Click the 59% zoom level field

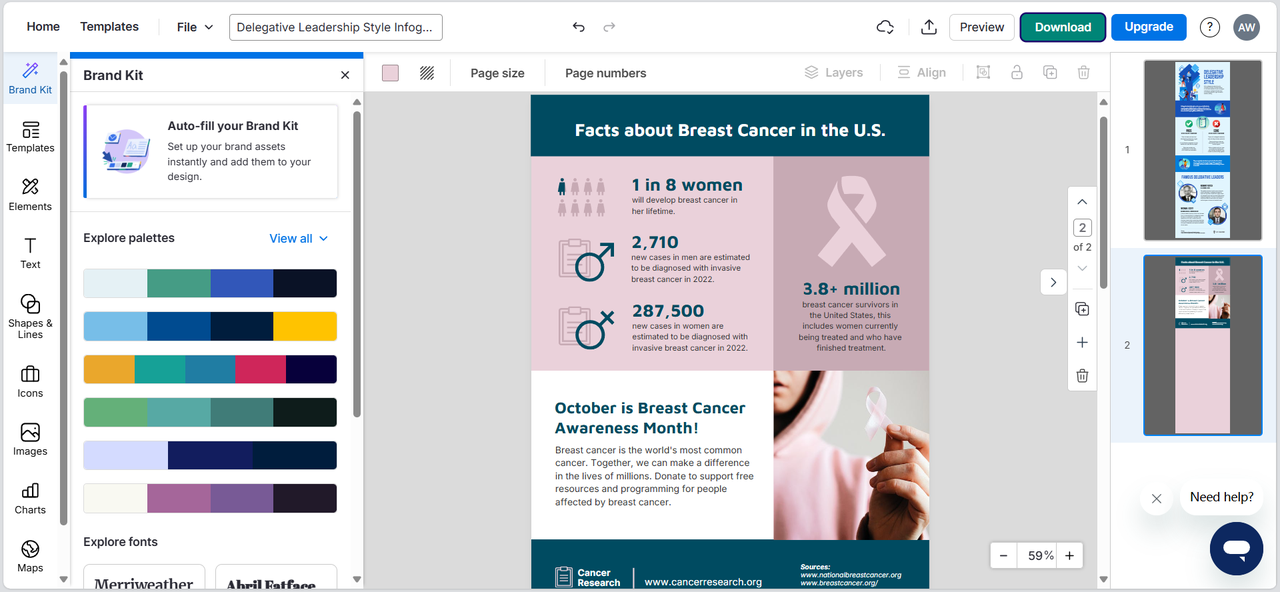coord(1036,555)
